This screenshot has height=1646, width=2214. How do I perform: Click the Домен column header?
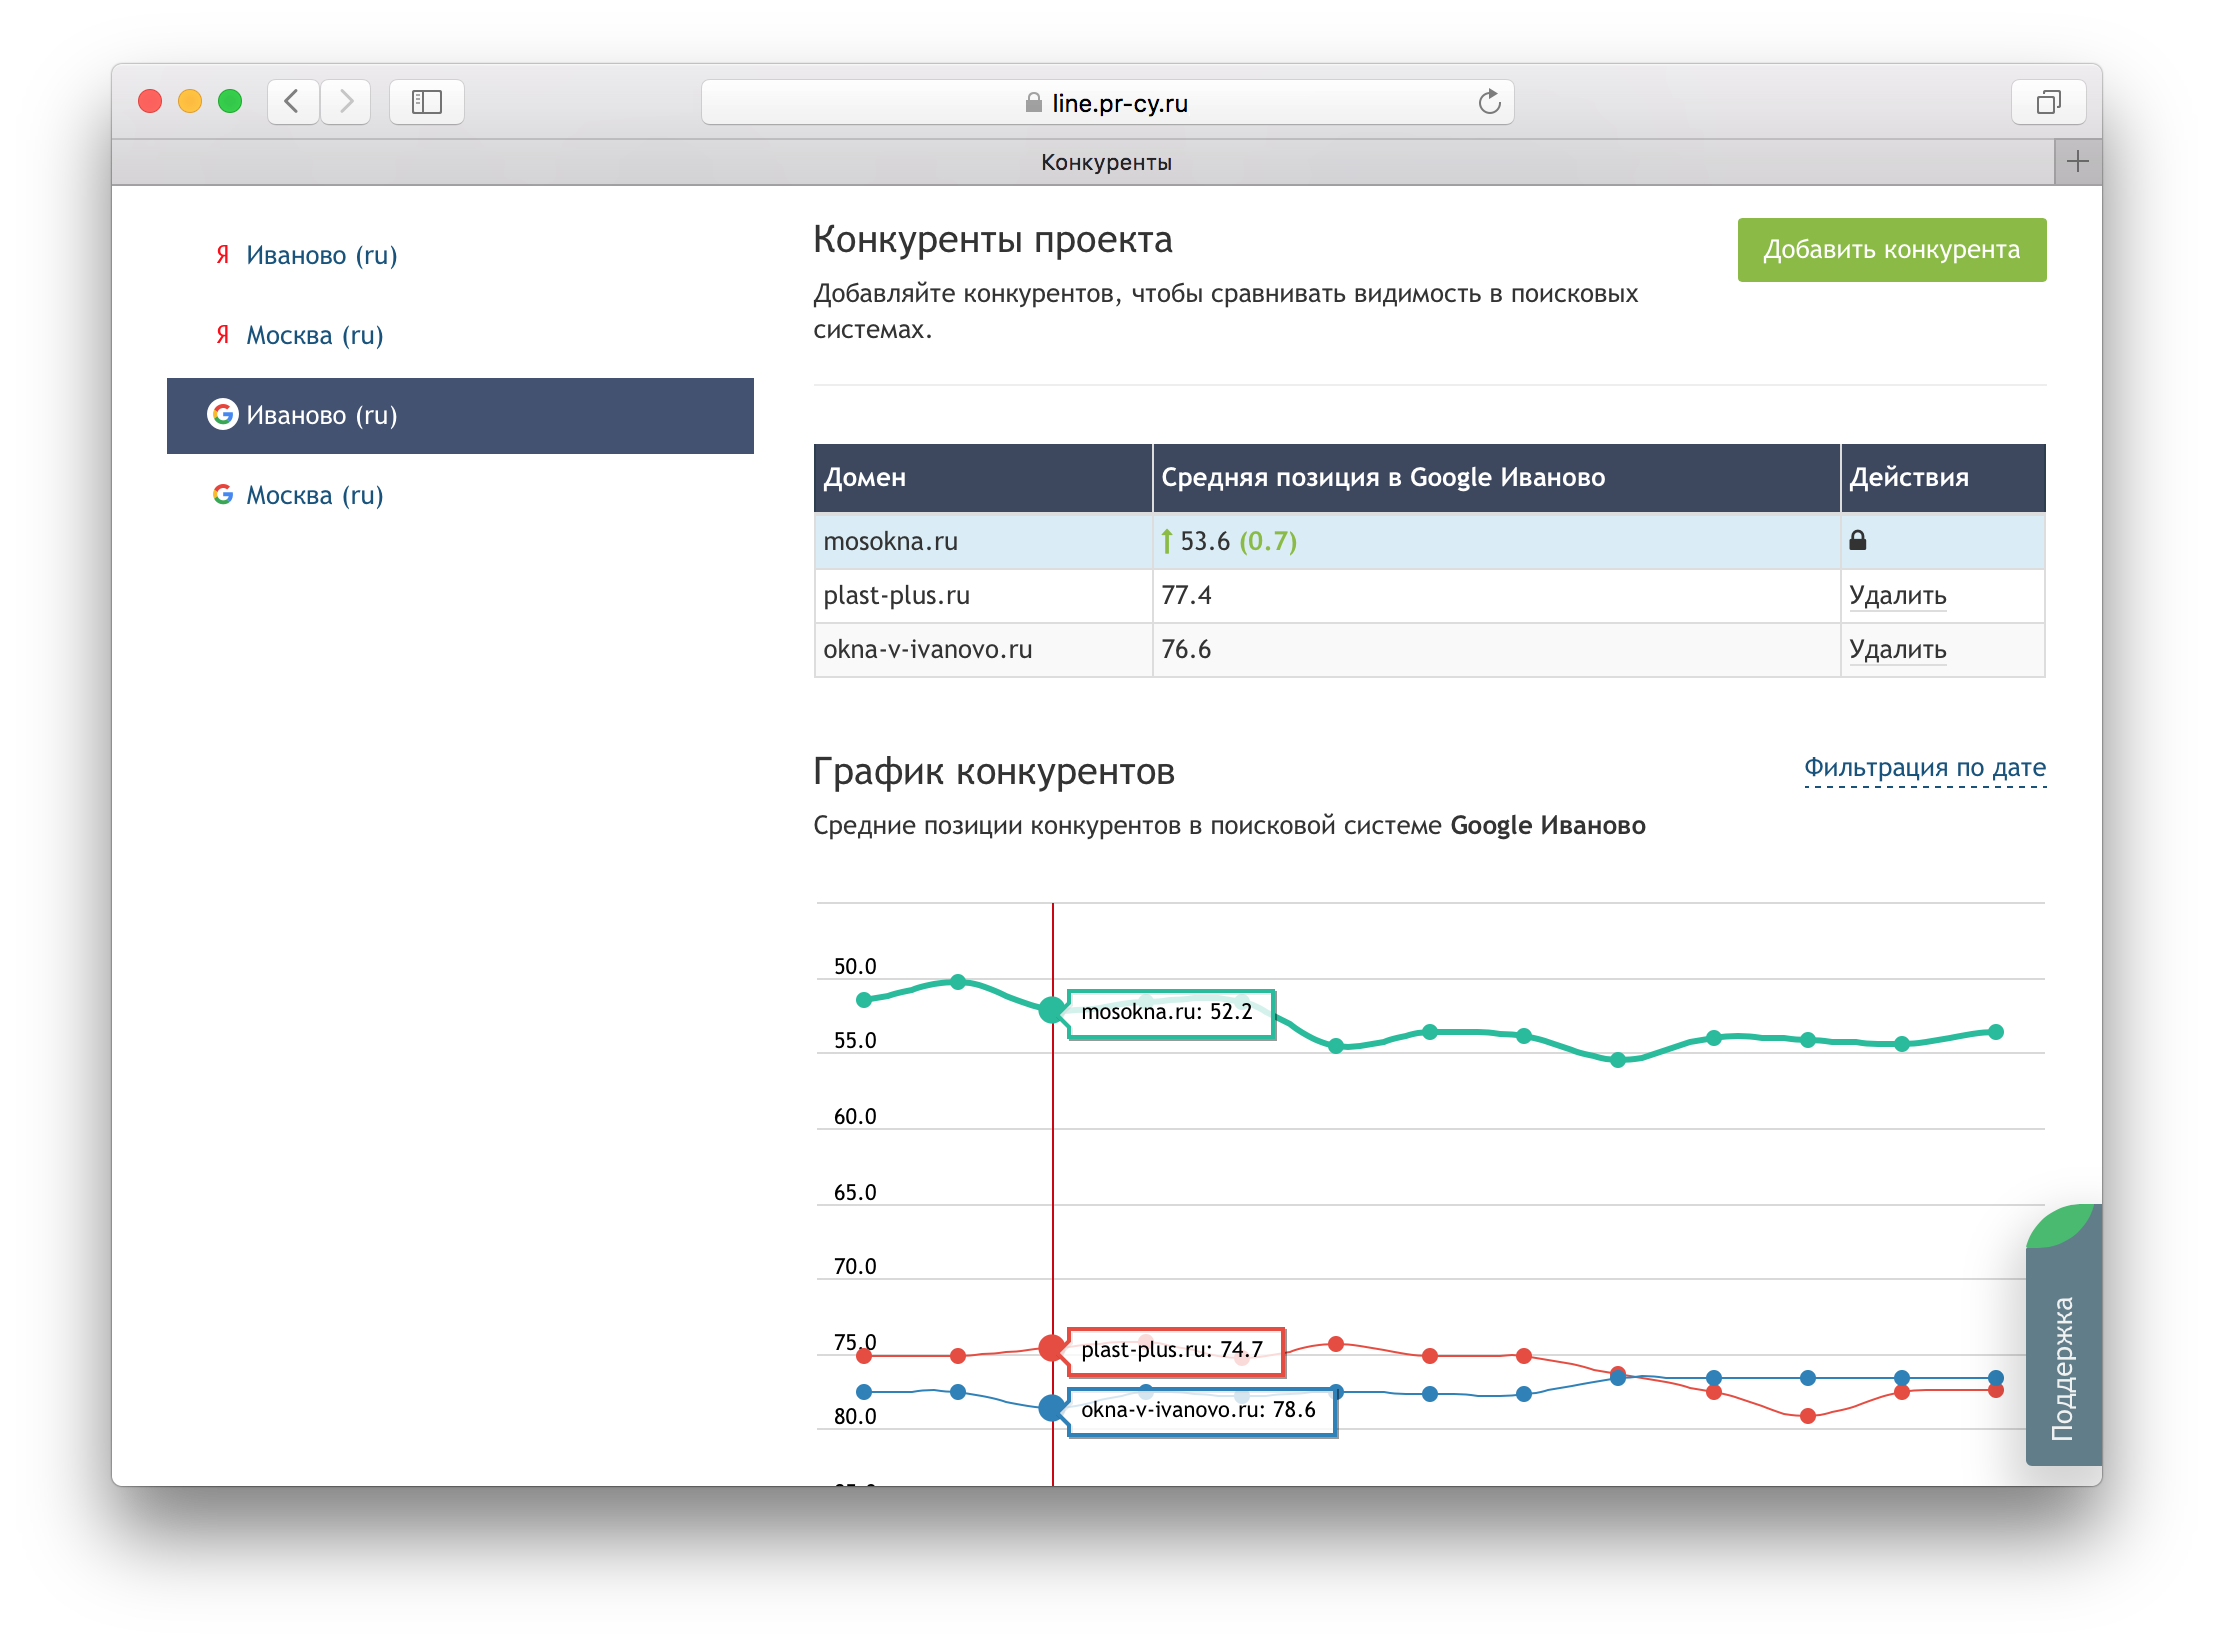click(x=983, y=478)
